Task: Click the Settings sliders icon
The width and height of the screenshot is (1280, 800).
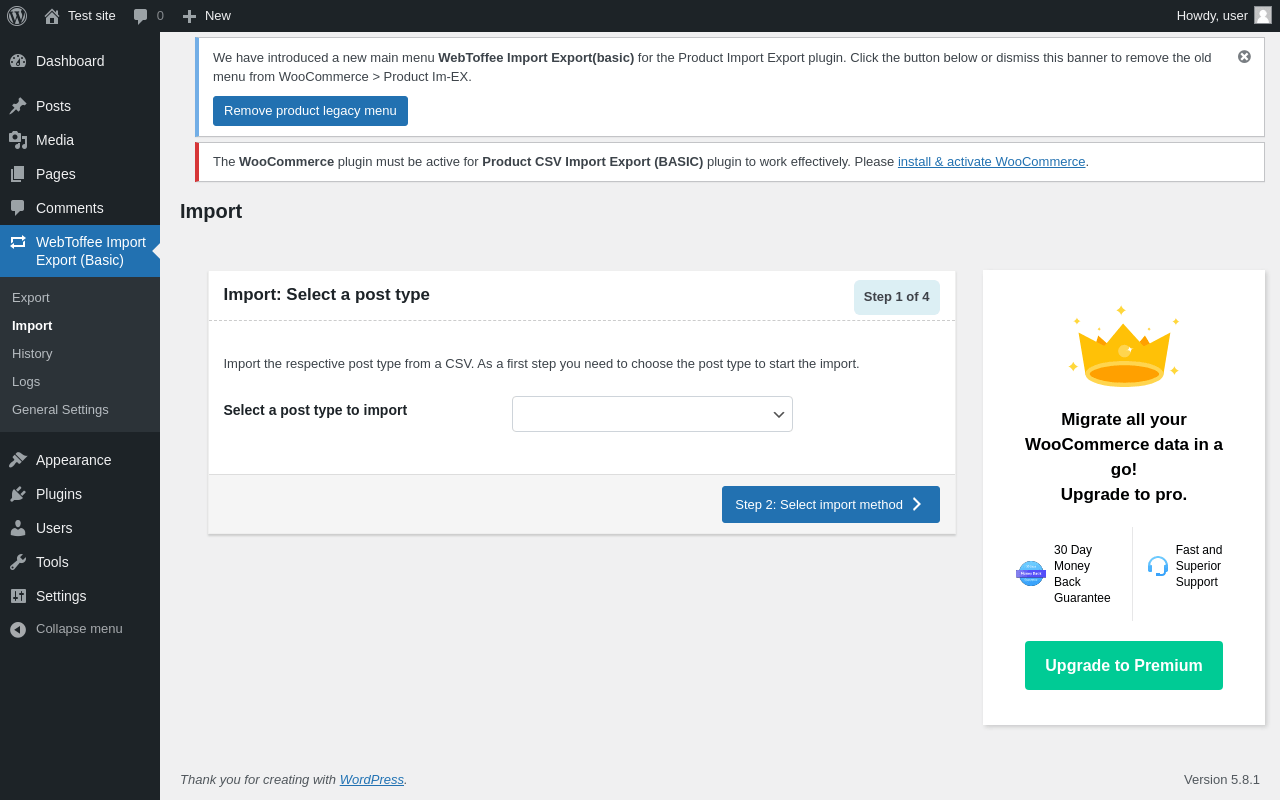Action: [18, 596]
